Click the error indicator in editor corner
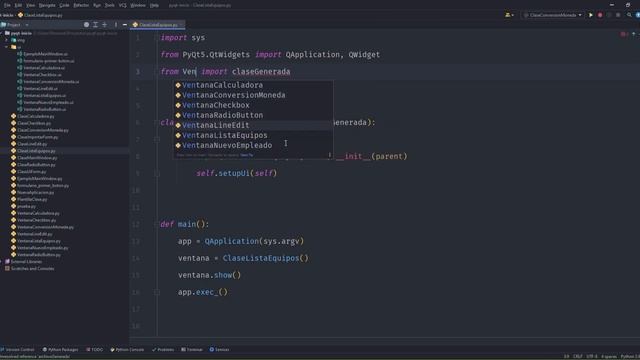 tap(623, 34)
